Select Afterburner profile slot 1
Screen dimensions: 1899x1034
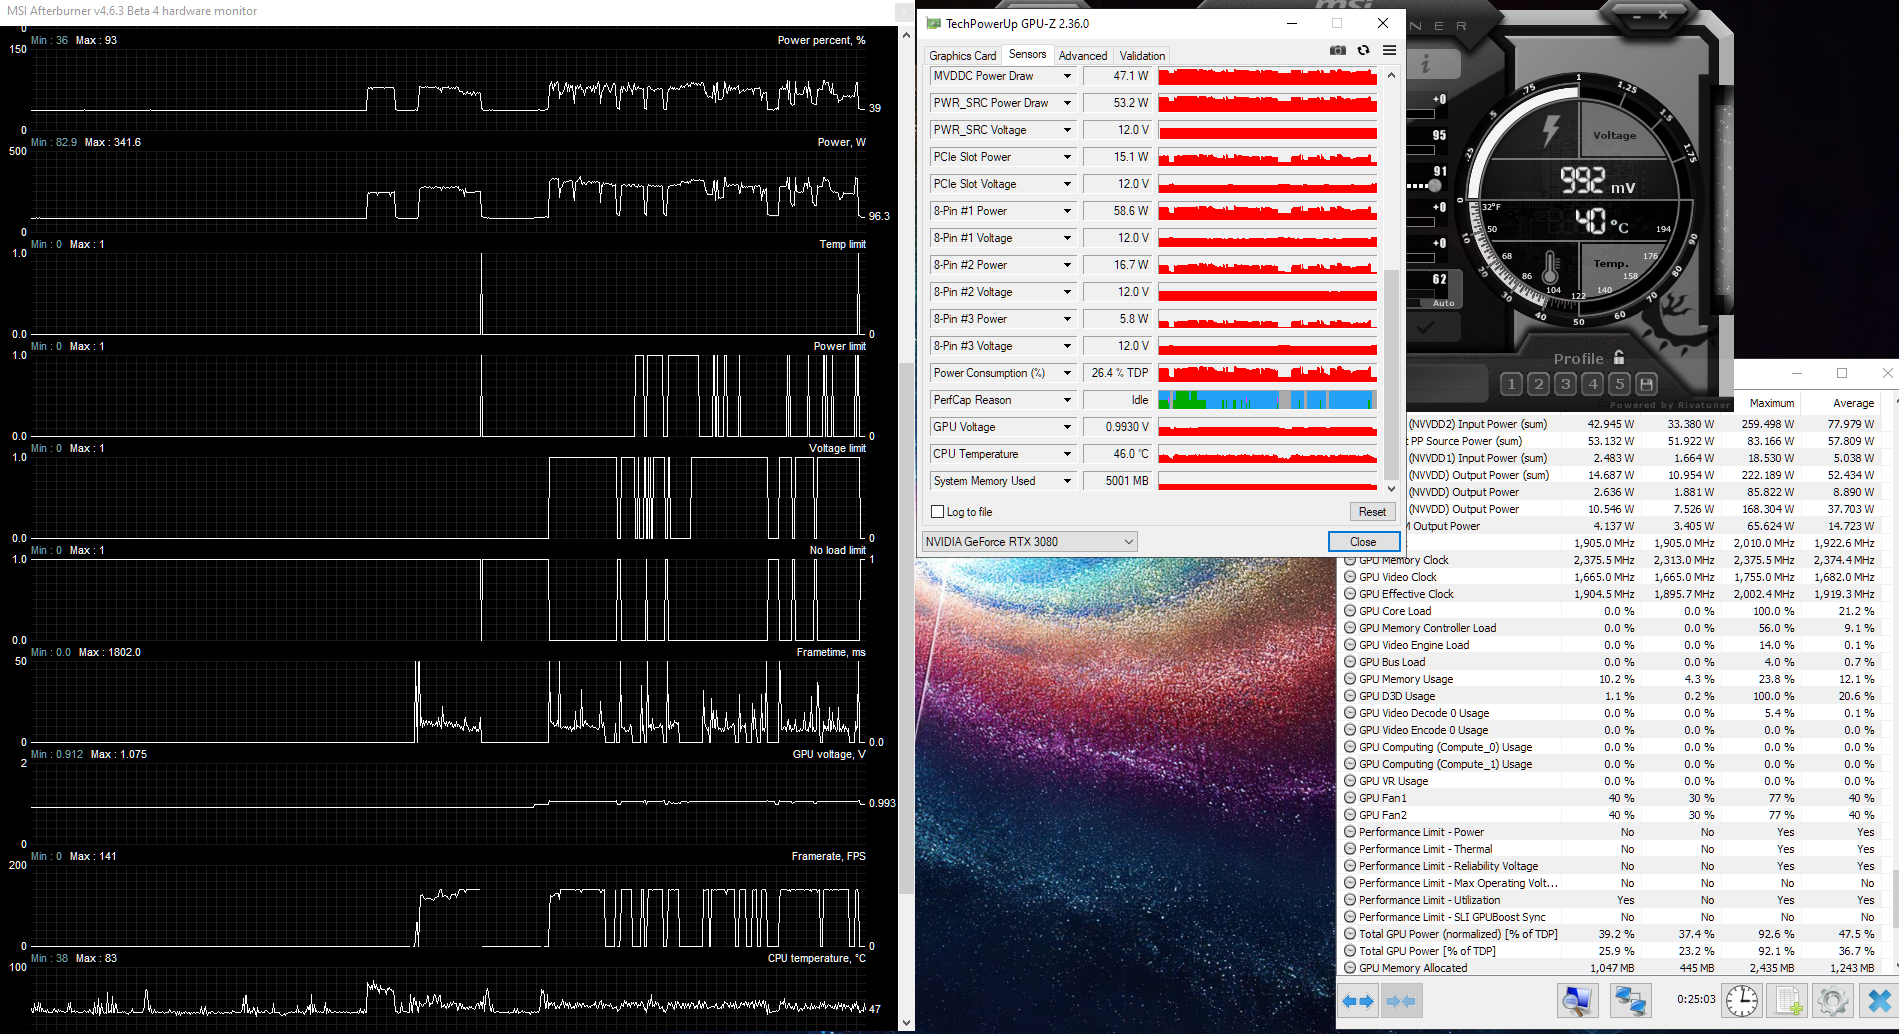[1512, 384]
